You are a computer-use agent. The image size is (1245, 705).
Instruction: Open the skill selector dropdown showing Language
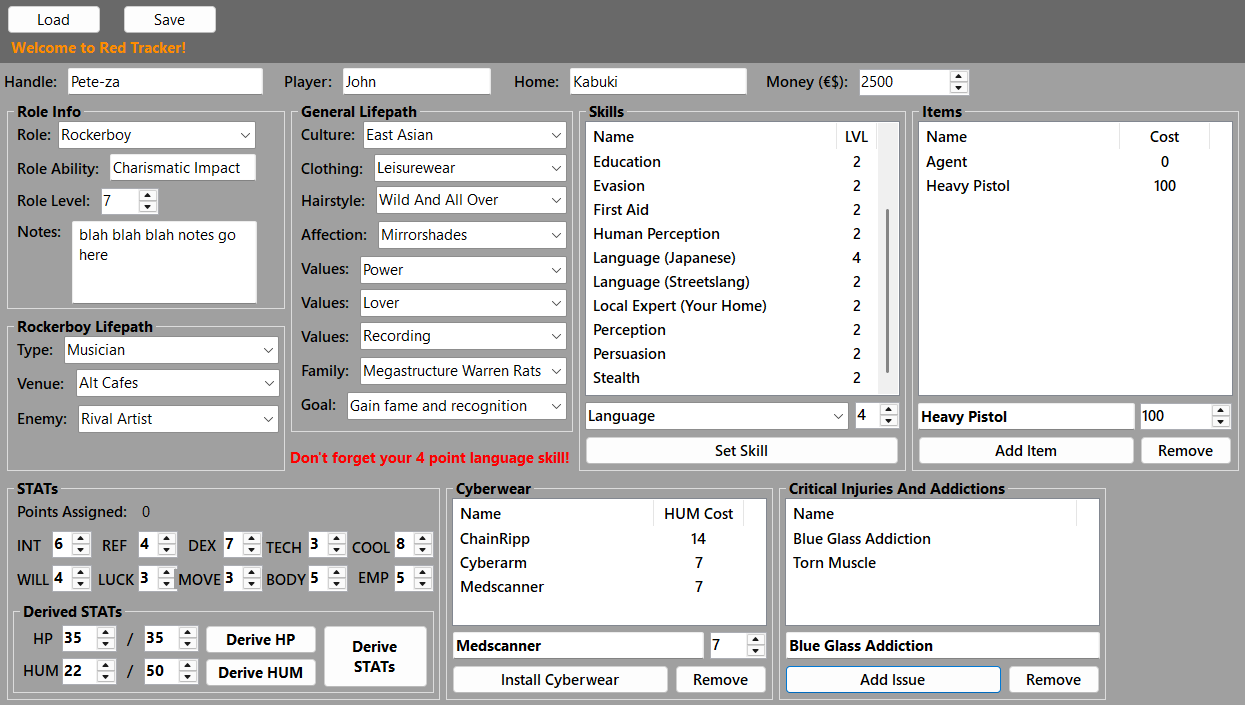coord(717,416)
